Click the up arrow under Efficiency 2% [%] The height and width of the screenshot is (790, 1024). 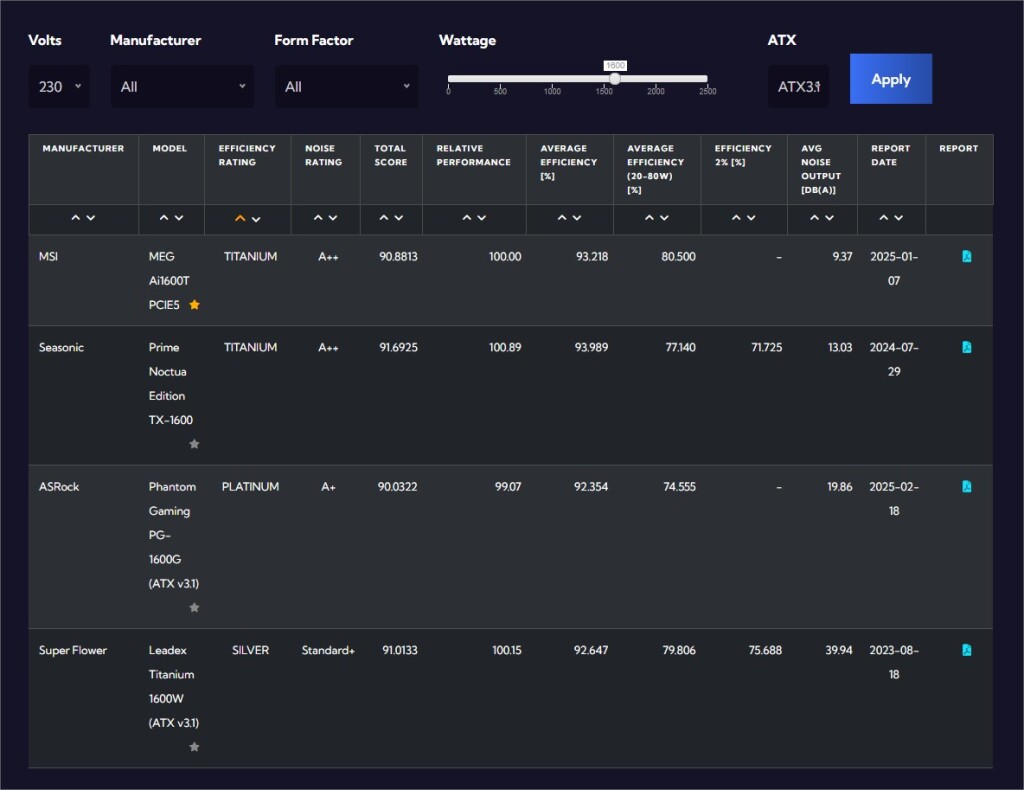click(x=736, y=218)
